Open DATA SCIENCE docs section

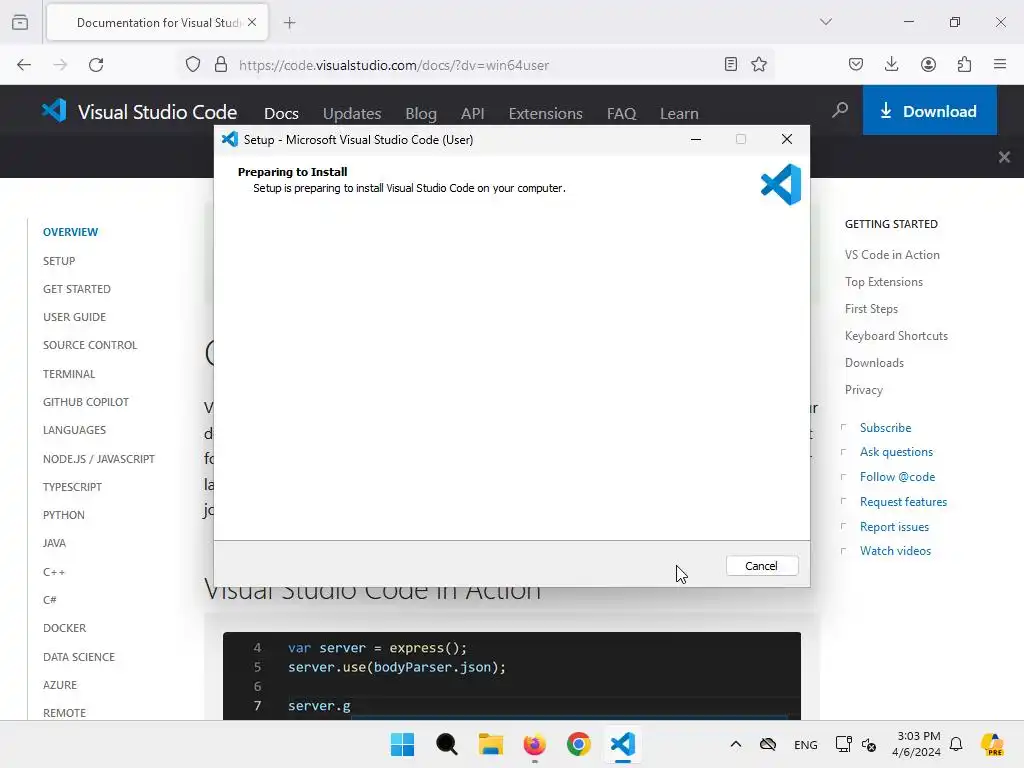(x=79, y=656)
